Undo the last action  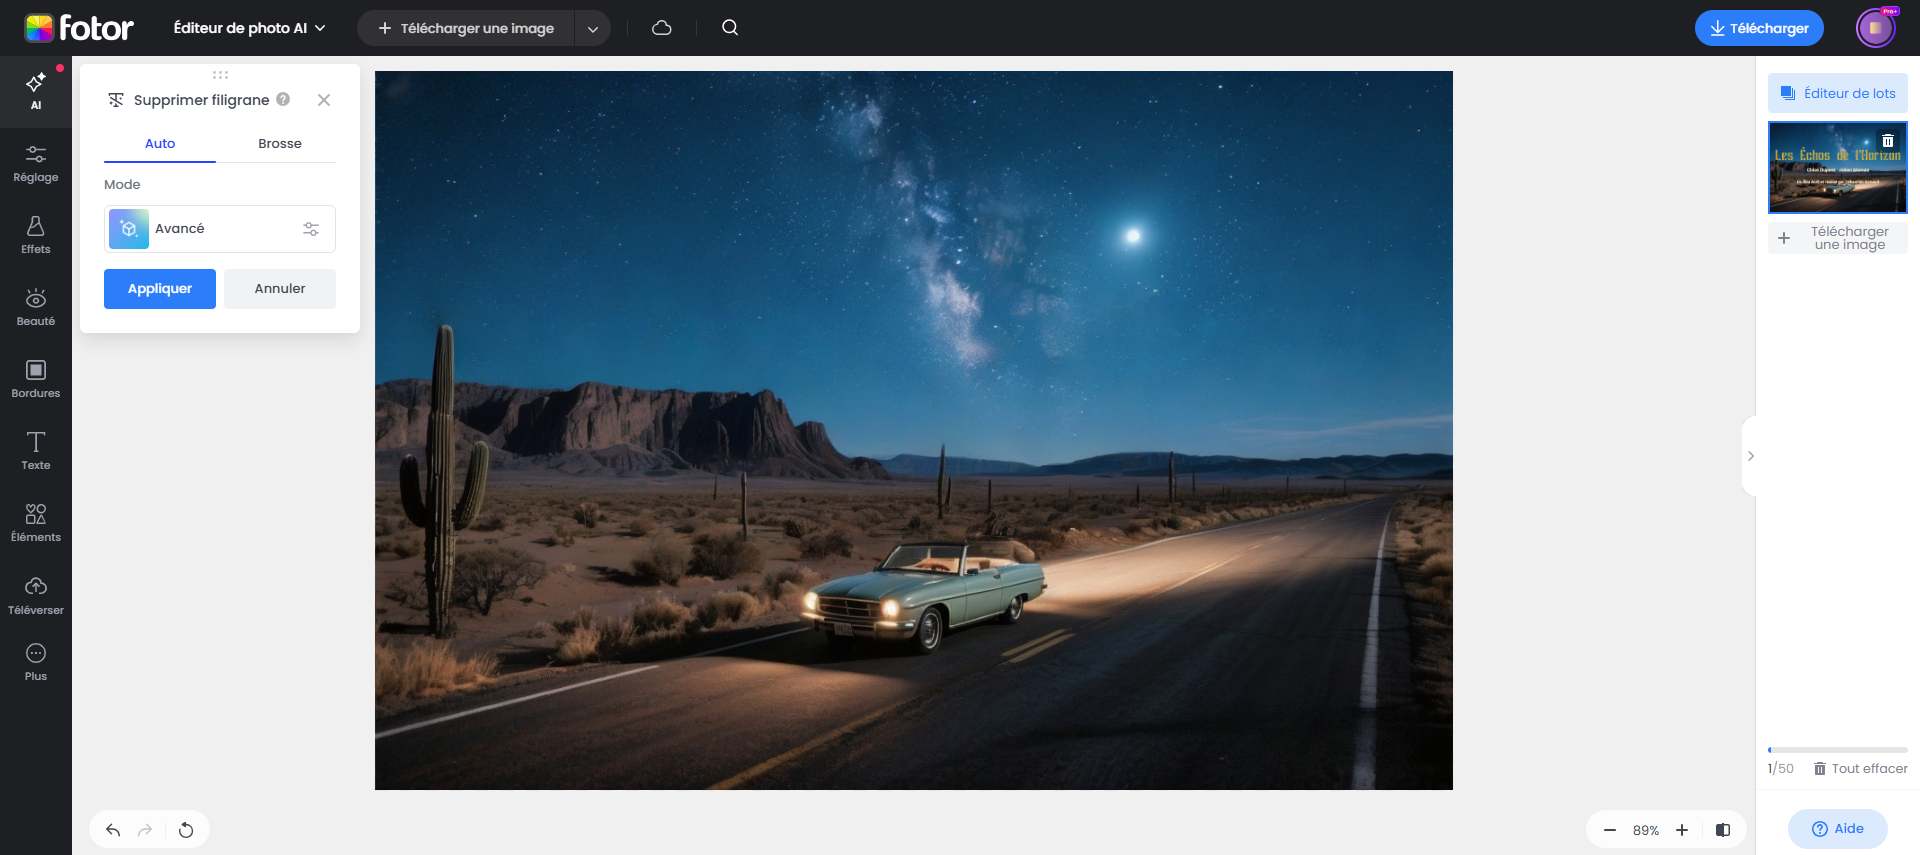(113, 830)
